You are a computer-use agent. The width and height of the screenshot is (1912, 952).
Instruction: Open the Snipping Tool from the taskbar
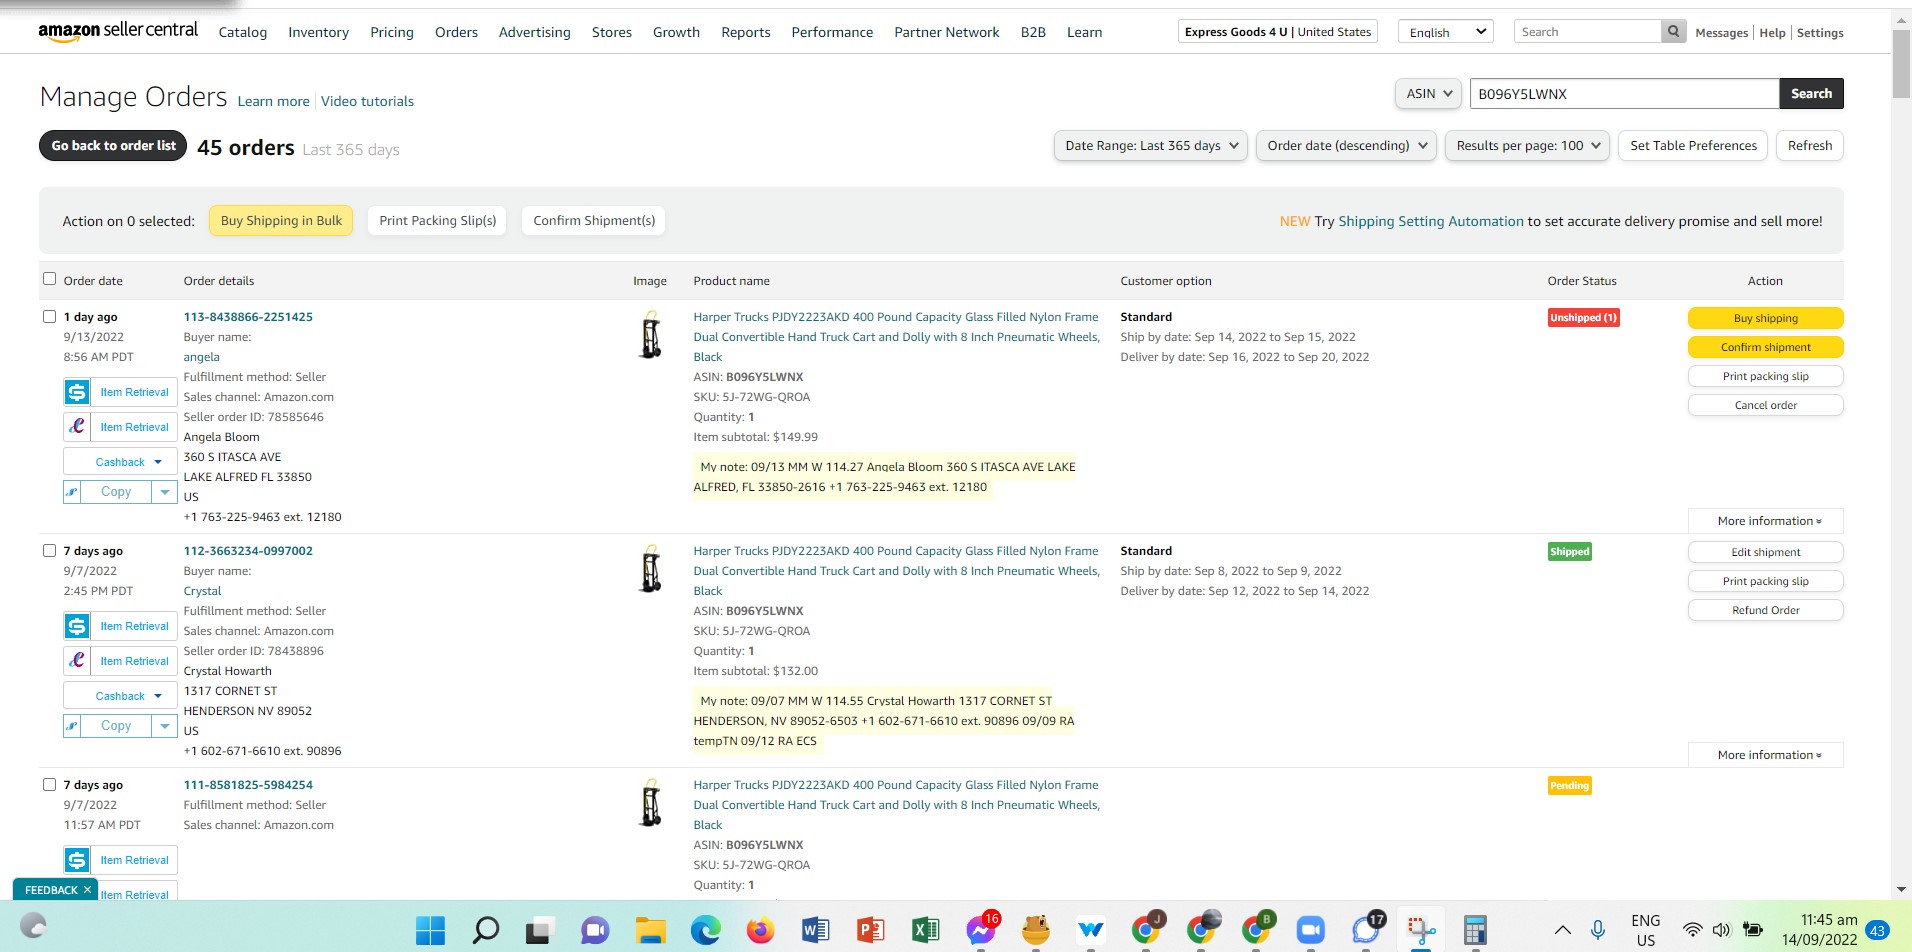1420,931
